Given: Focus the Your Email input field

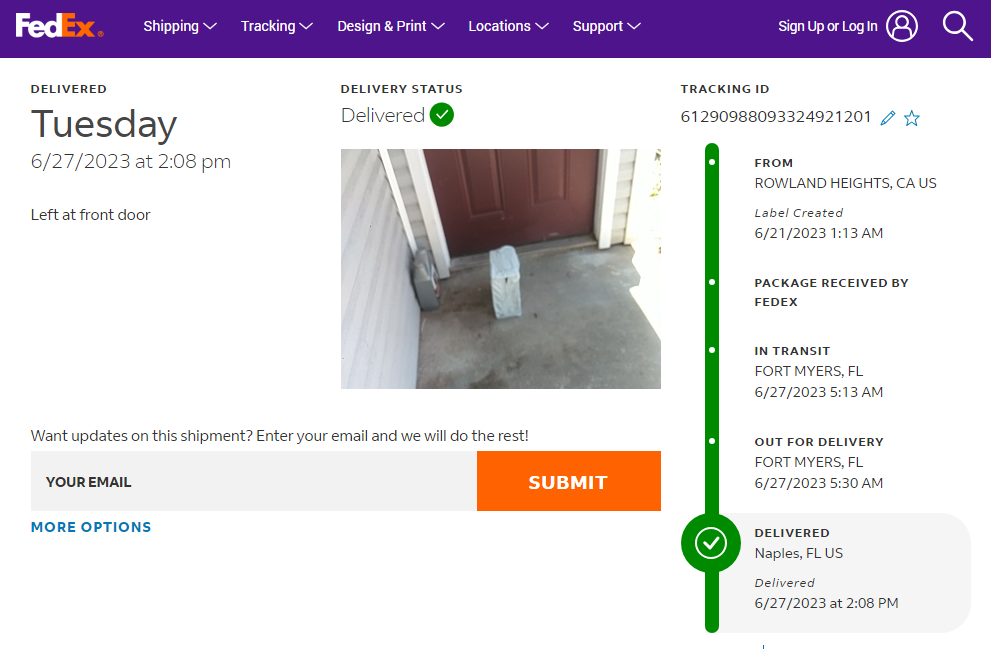Looking at the screenshot, I should point(254,481).
